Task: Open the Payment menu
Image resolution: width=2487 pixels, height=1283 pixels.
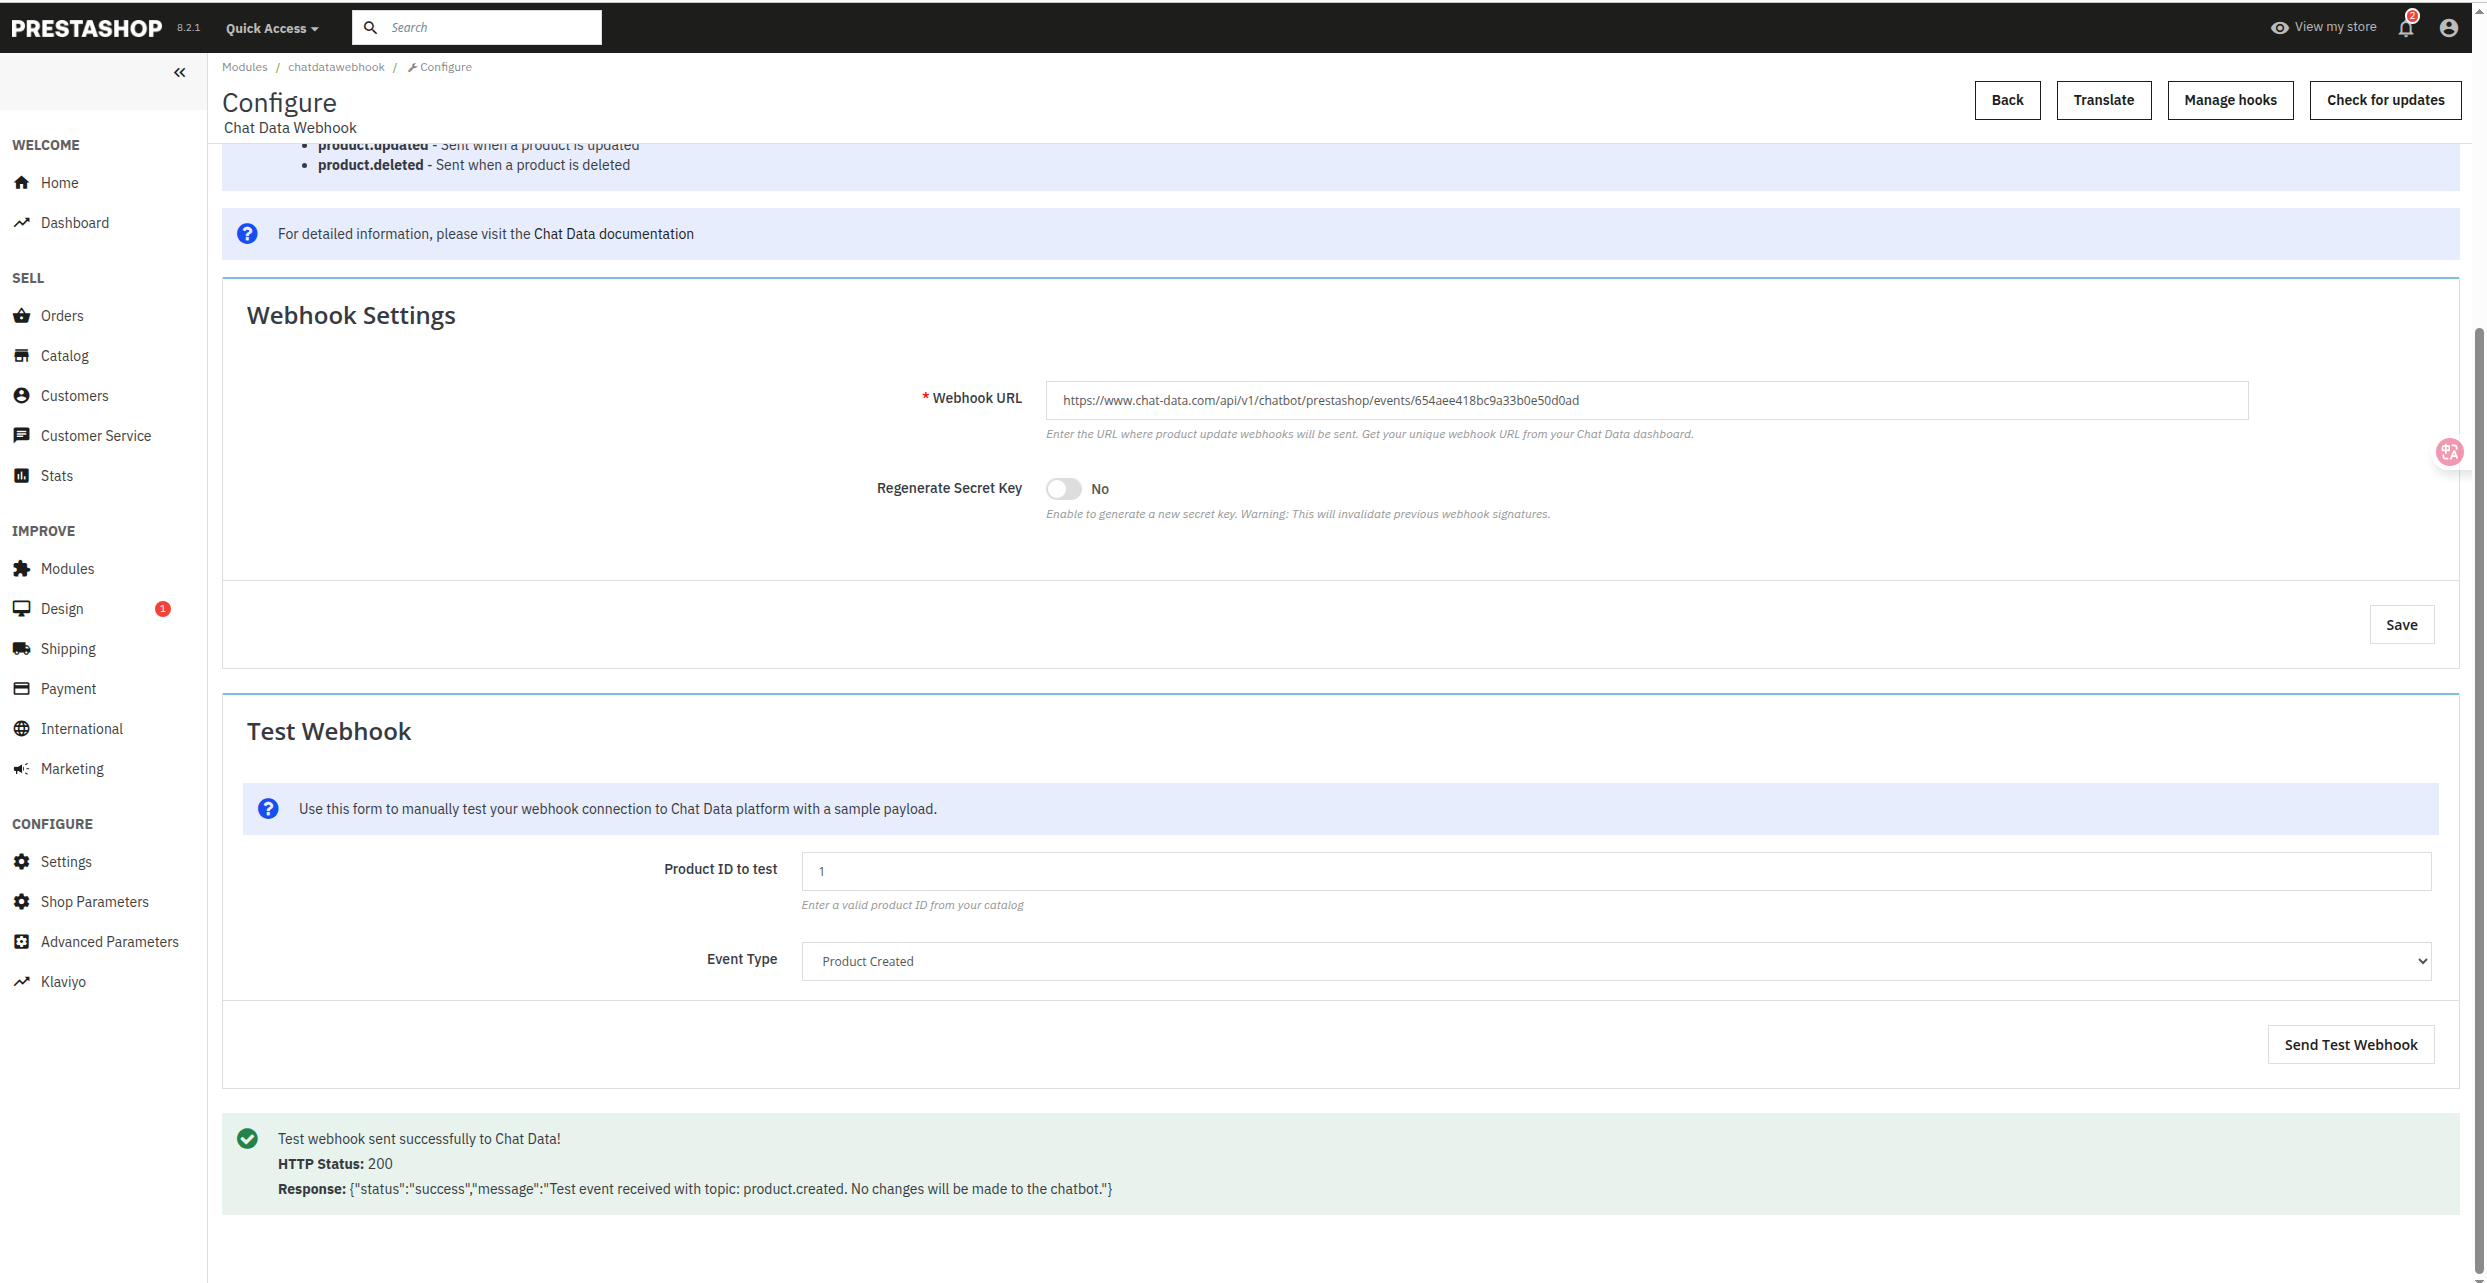Action: (69, 689)
